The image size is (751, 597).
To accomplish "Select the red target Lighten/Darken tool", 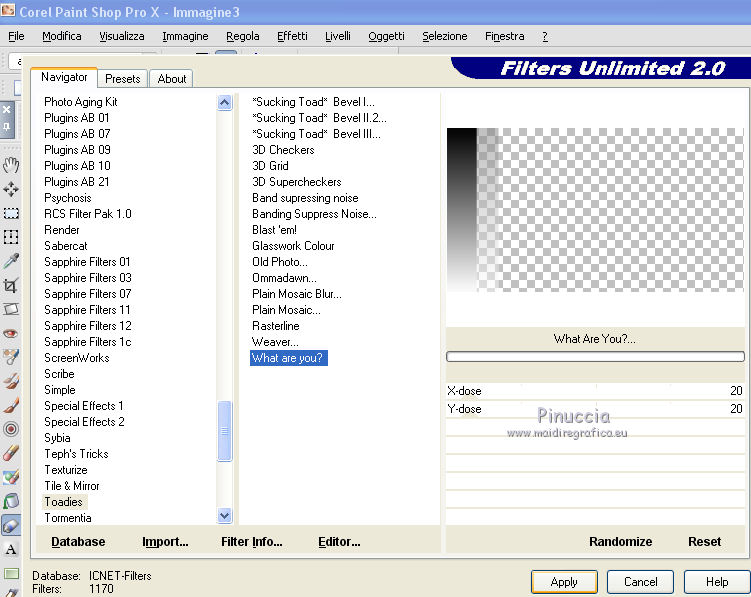I will (x=11, y=429).
